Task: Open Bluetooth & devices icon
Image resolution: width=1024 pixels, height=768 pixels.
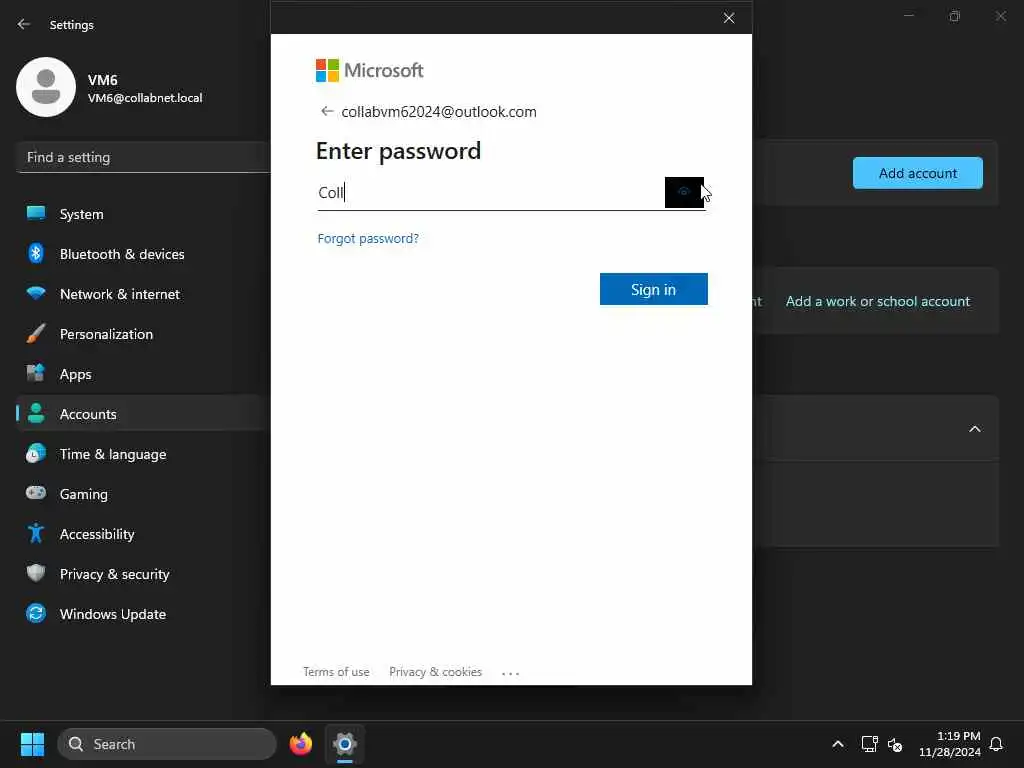Action: point(36,253)
